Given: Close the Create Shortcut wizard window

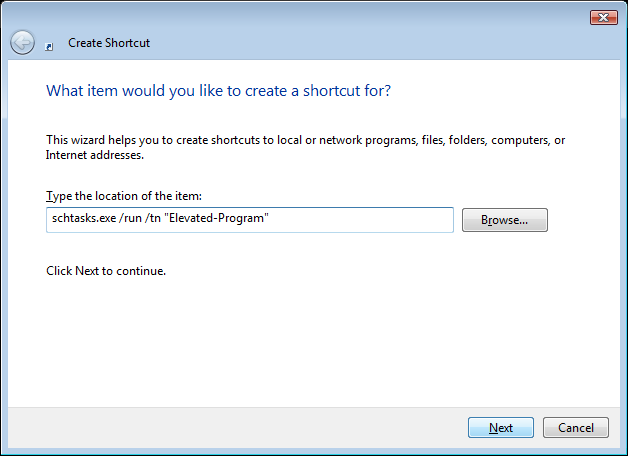Looking at the screenshot, I should click(604, 17).
